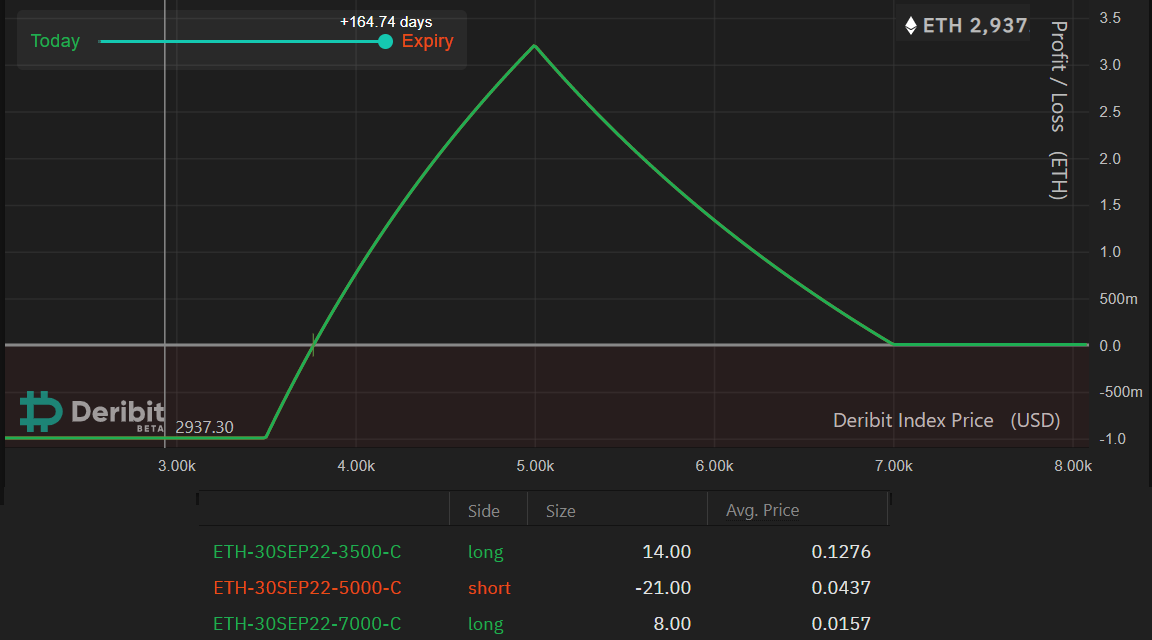Click the Size column header

point(560,511)
